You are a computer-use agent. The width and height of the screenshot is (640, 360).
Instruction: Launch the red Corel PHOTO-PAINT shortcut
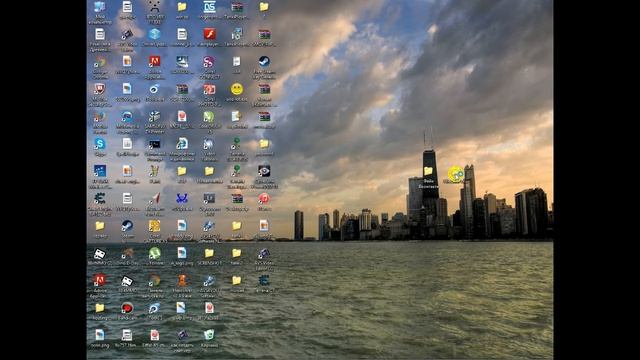coord(209,89)
